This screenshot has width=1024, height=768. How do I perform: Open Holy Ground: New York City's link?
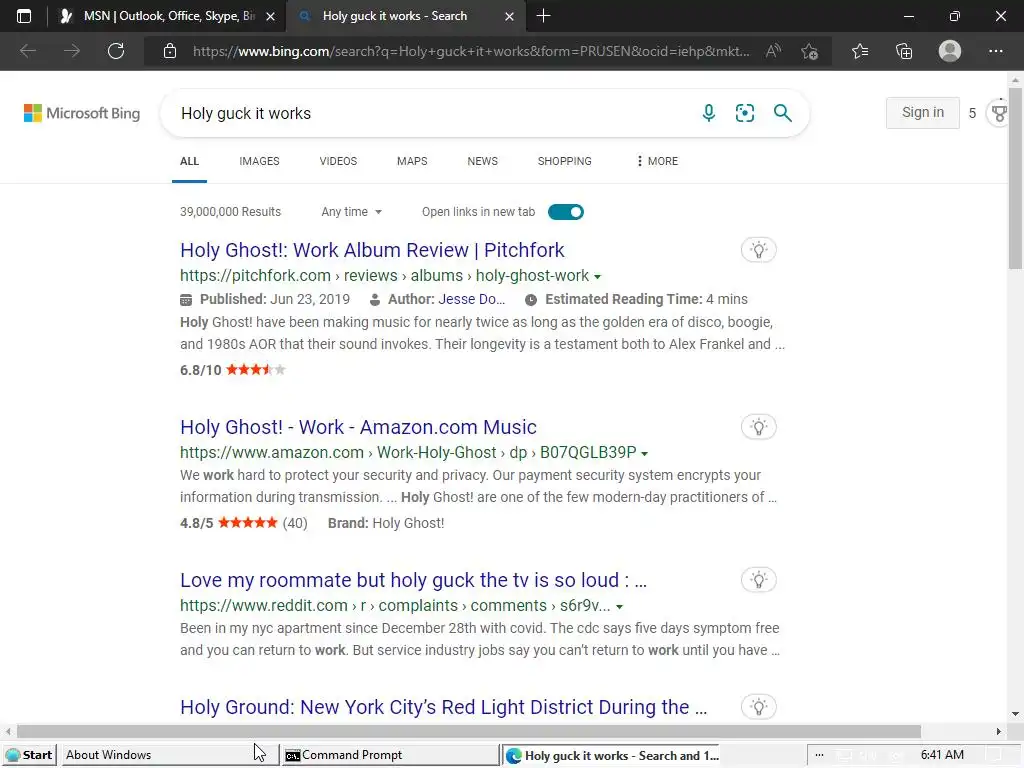pyautogui.click(x=443, y=707)
